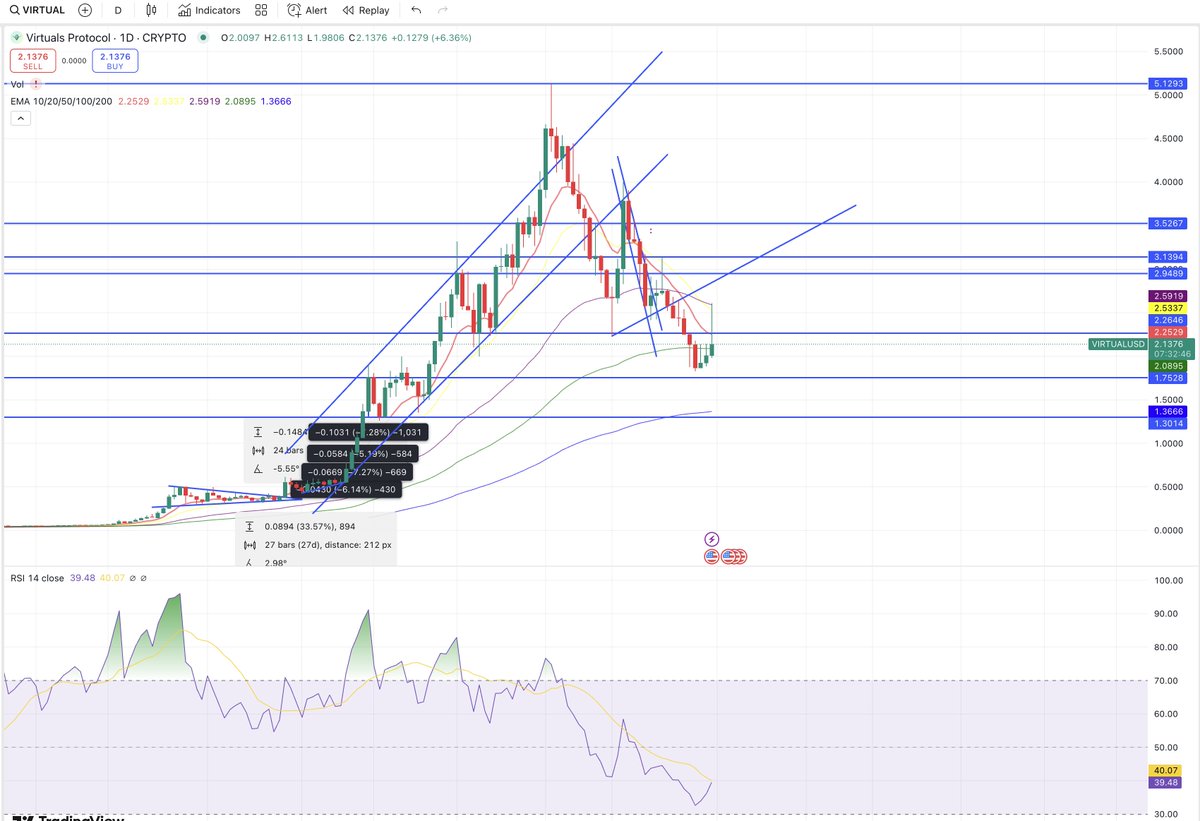Collapse the indicator legend with chevron
Viewport: 1200px width, 821px height.
pyautogui.click(x=20, y=118)
